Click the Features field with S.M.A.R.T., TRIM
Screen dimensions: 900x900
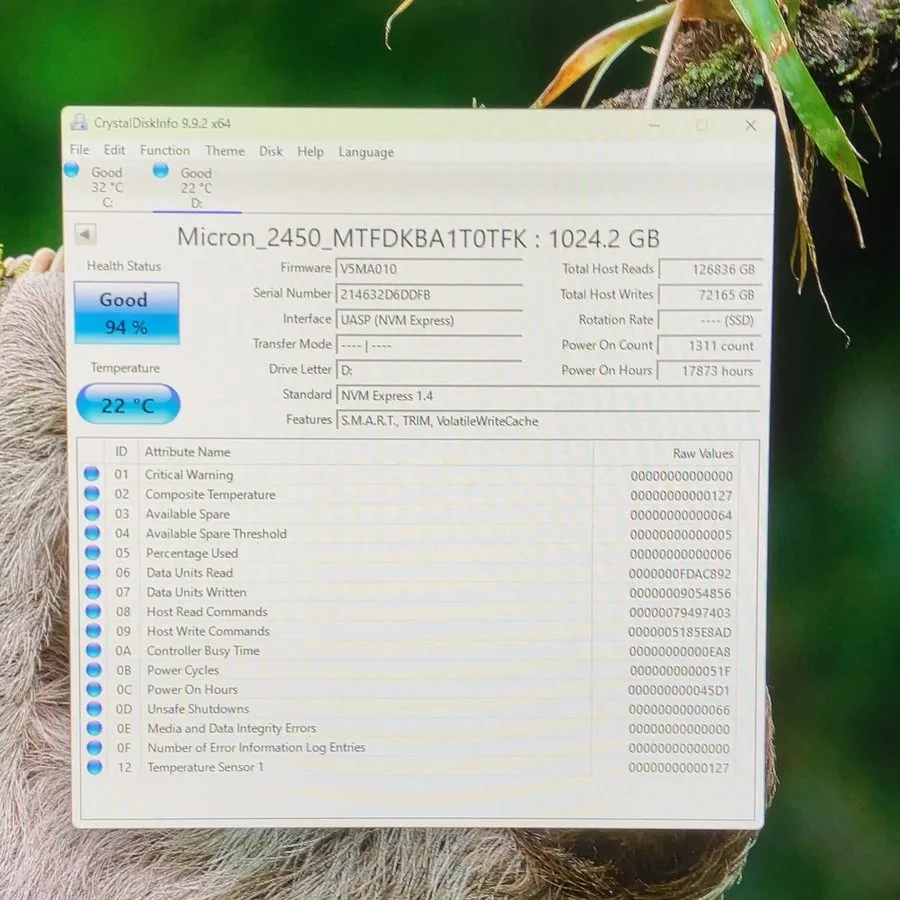pos(549,421)
